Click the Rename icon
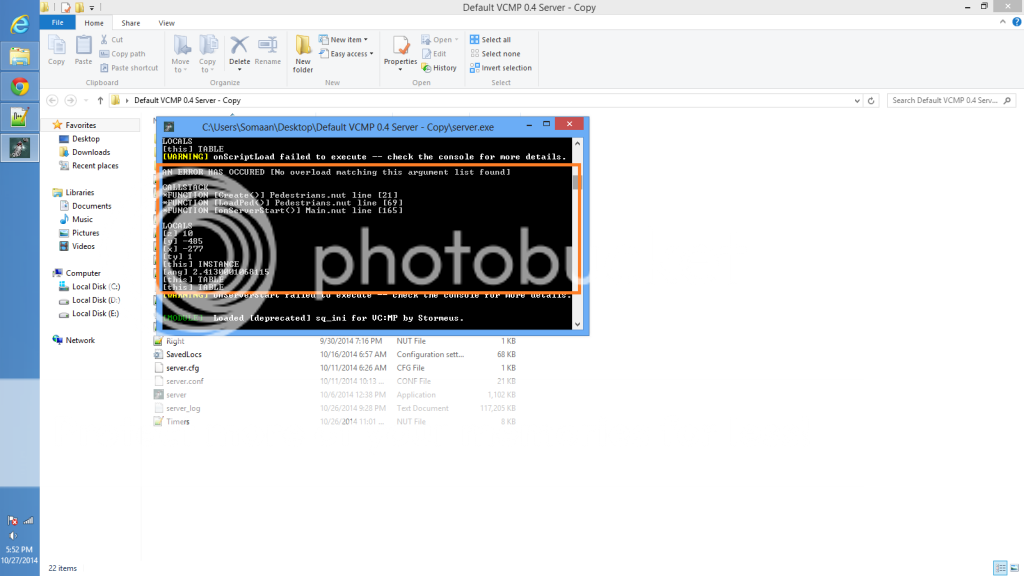This screenshot has width=1024, height=576. (x=268, y=50)
